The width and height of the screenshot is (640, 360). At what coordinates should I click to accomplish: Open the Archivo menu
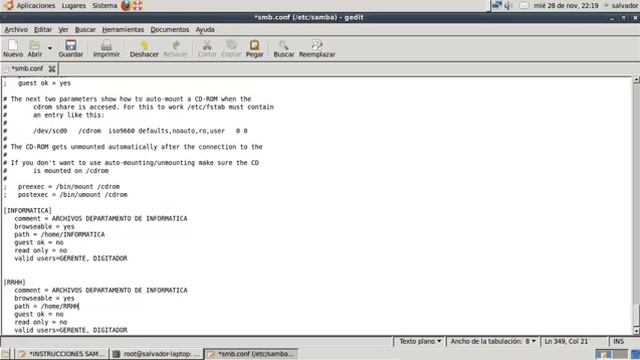16,29
